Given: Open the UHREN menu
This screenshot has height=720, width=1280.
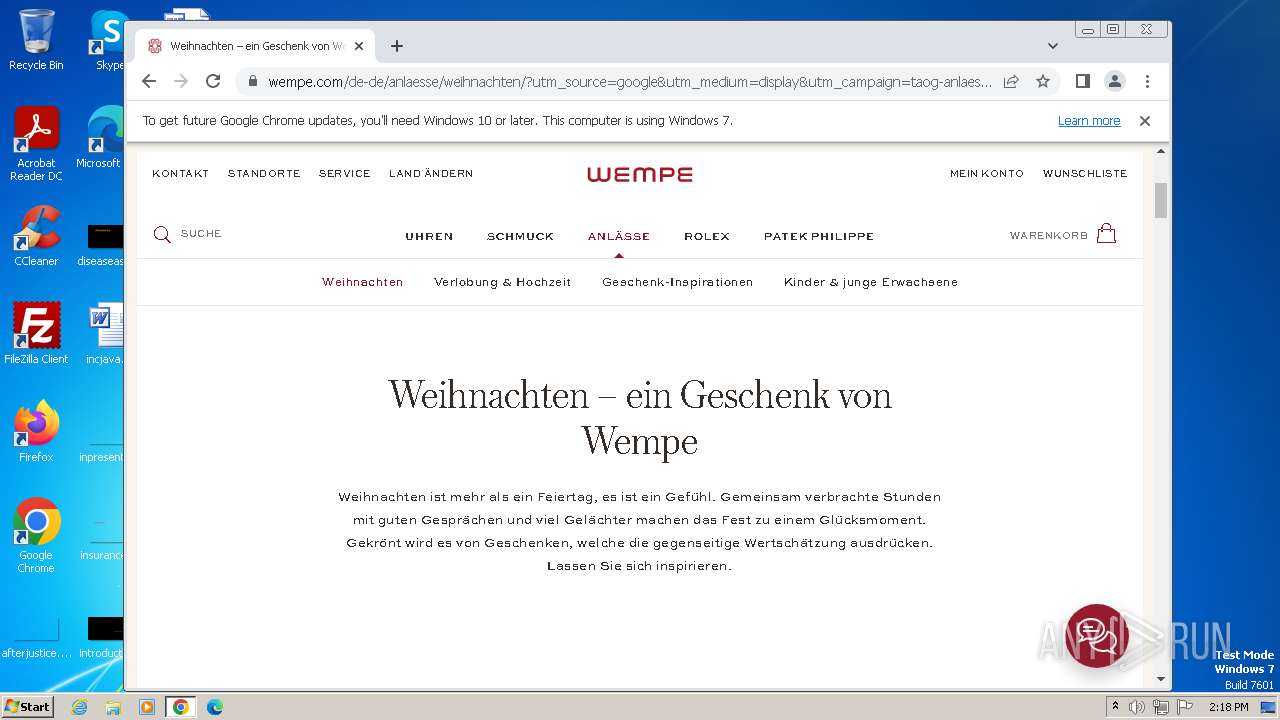Looking at the screenshot, I should (429, 237).
